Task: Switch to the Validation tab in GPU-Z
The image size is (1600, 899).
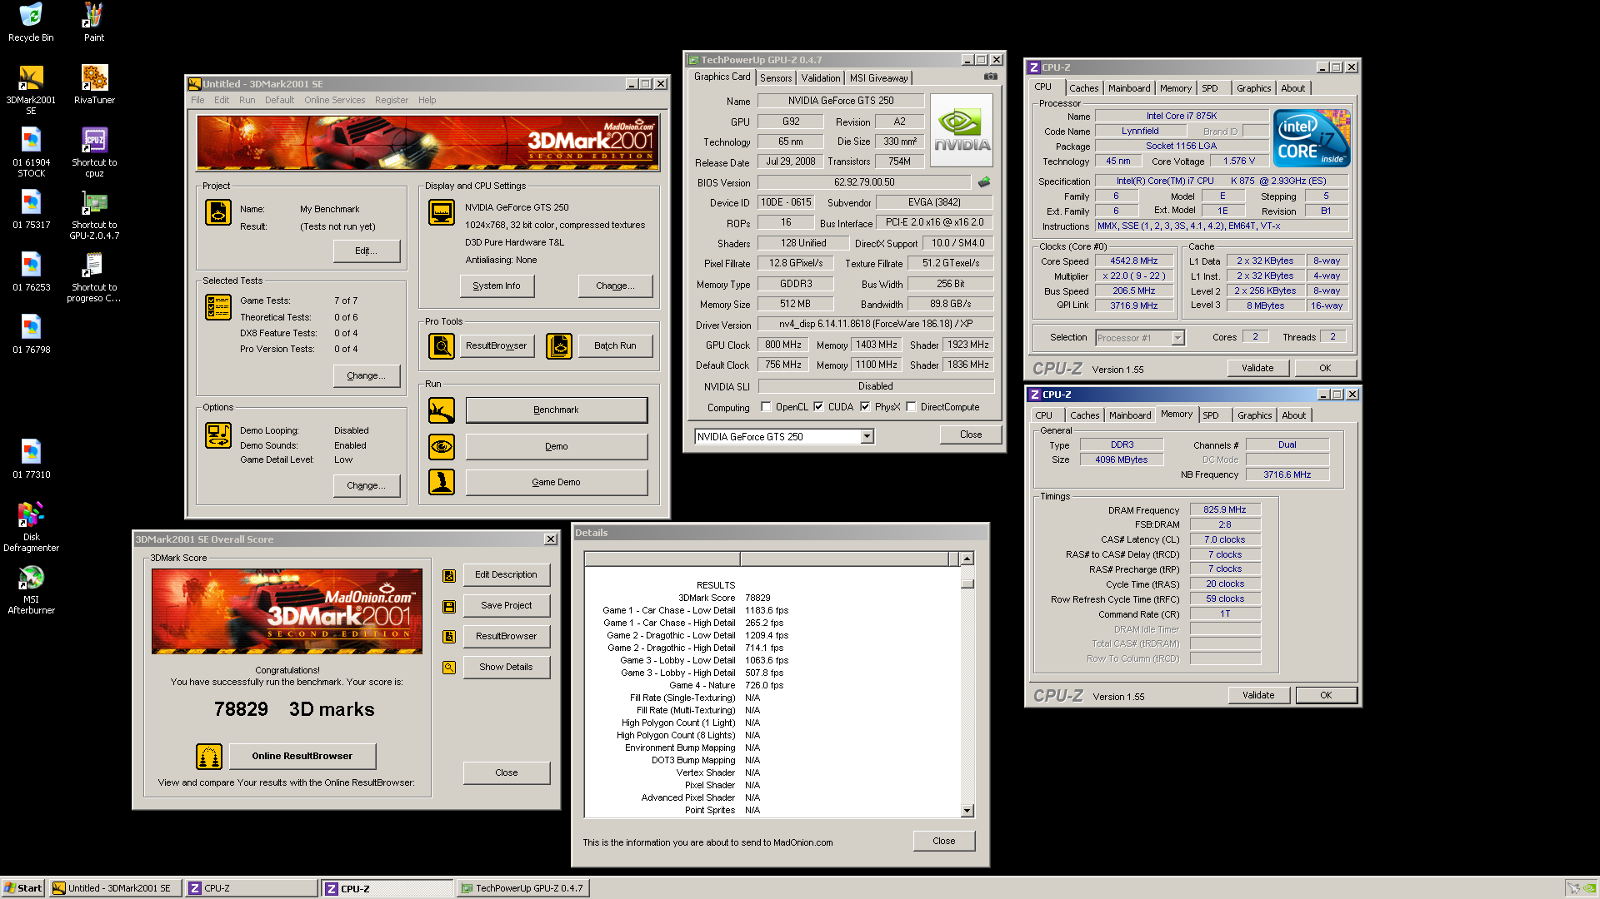Action: coord(821,78)
